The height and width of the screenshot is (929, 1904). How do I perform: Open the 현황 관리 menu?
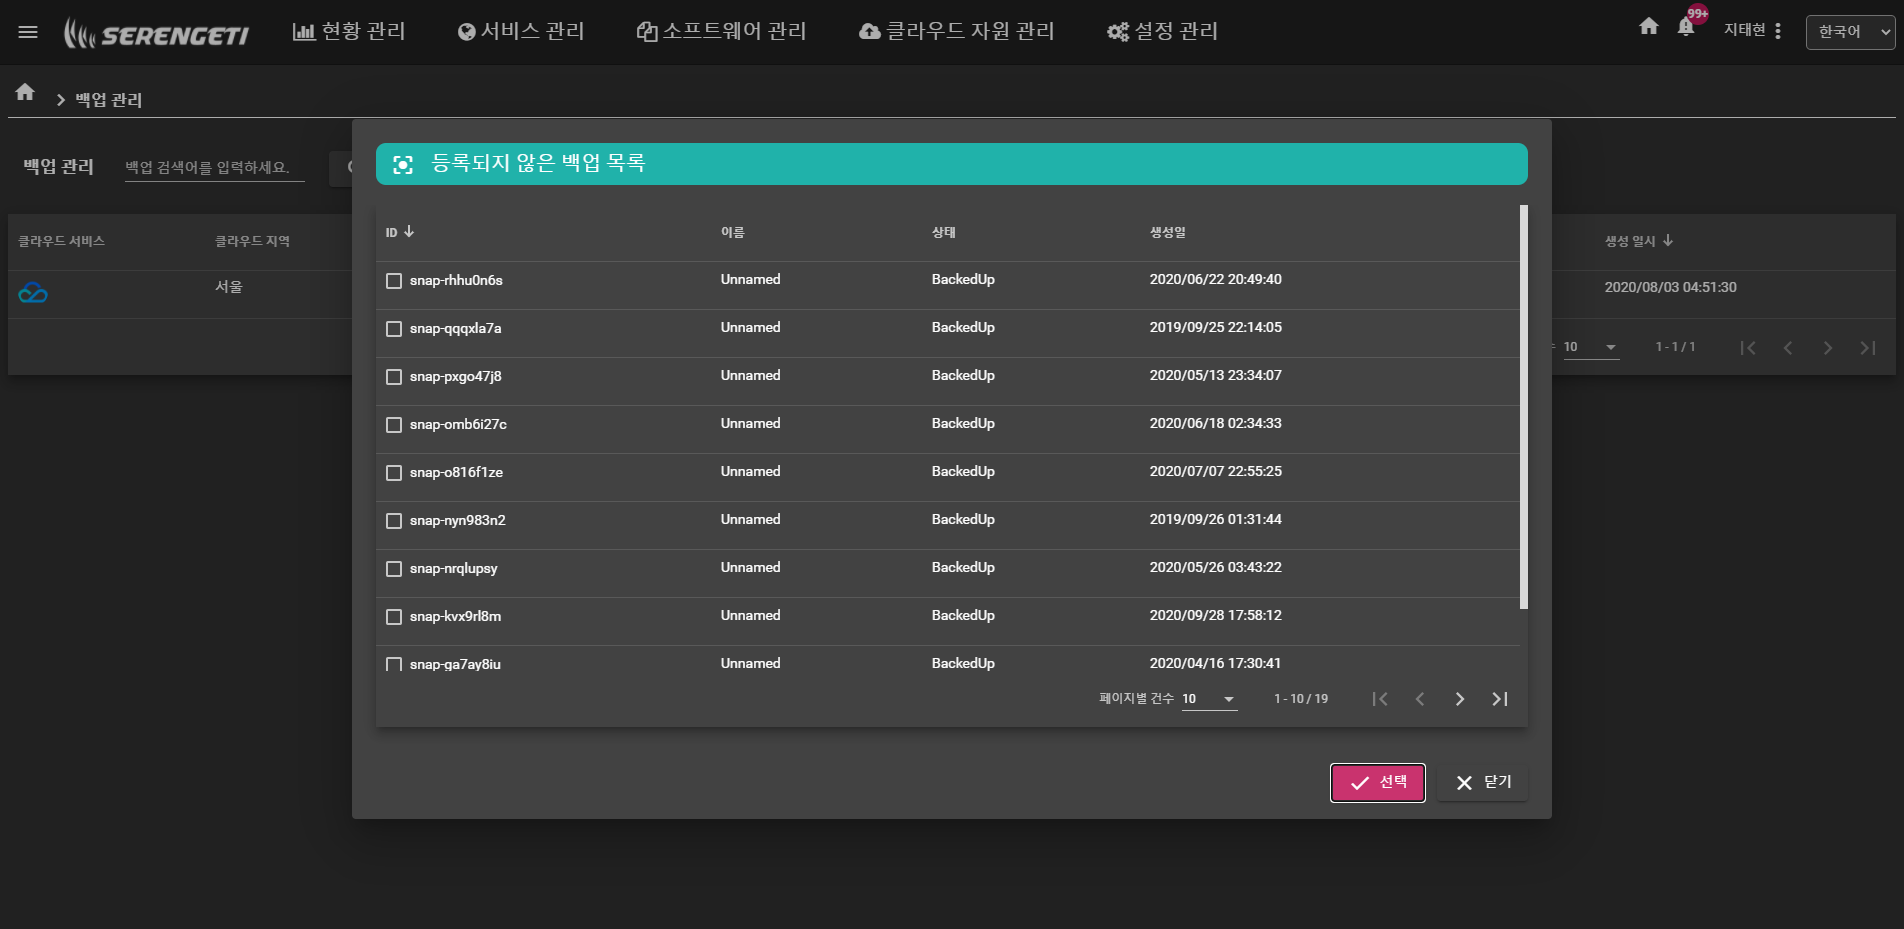(x=349, y=32)
